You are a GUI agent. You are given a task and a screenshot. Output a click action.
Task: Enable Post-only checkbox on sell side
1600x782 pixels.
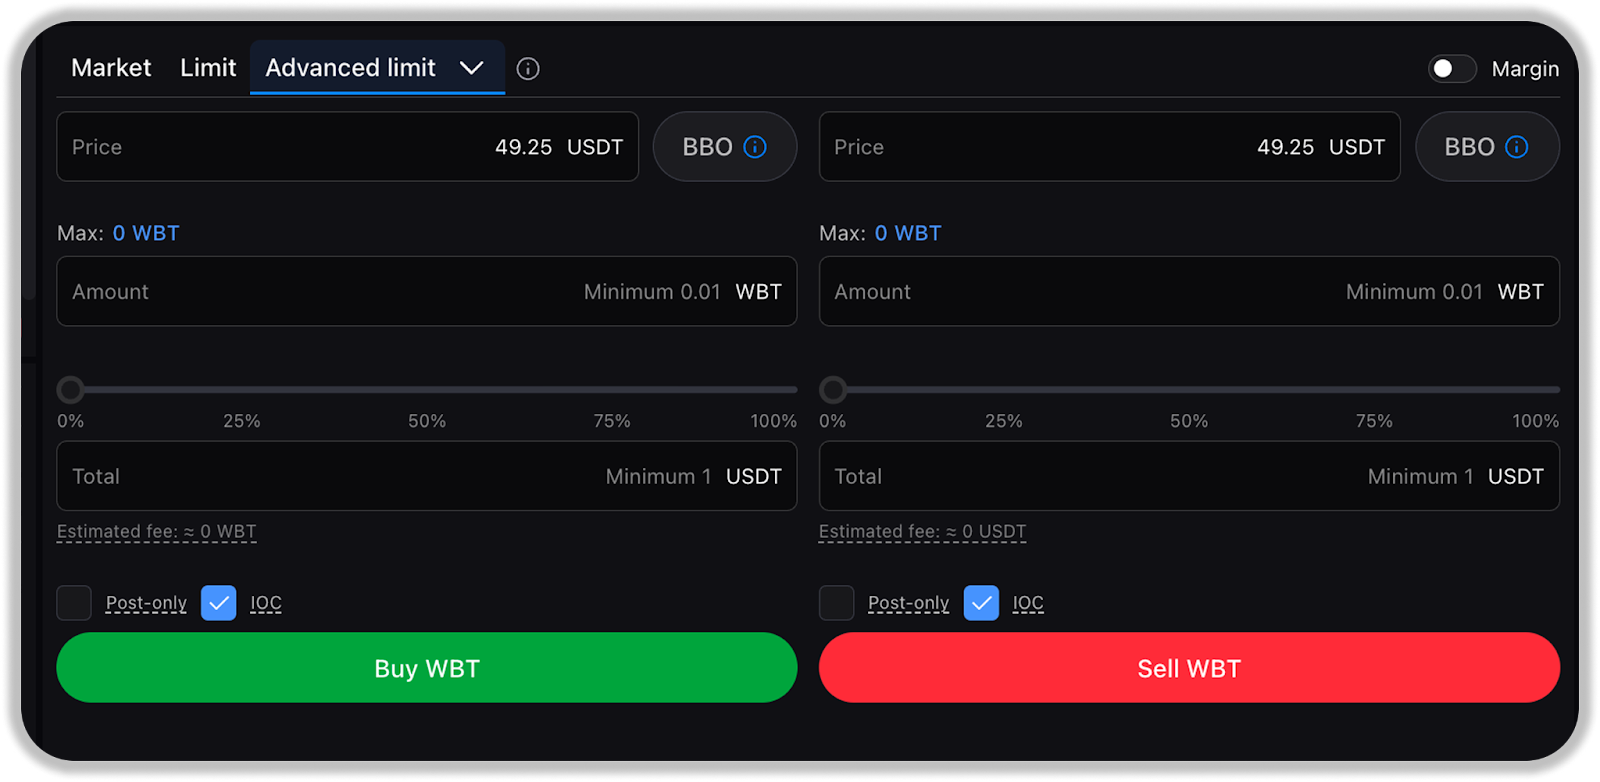[836, 603]
